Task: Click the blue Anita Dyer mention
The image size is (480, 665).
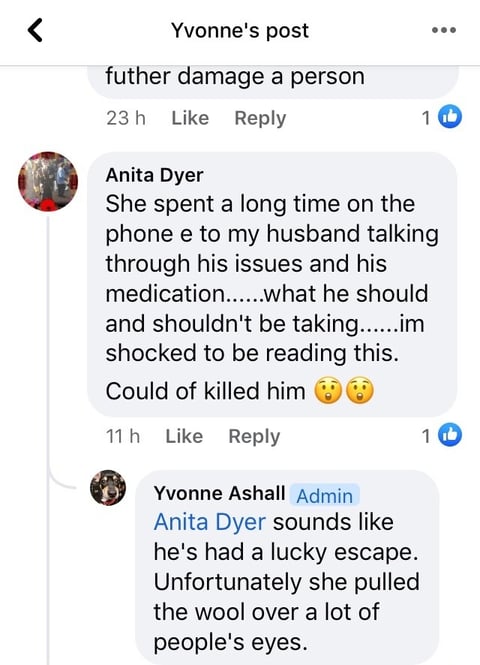Action: coord(210,522)
